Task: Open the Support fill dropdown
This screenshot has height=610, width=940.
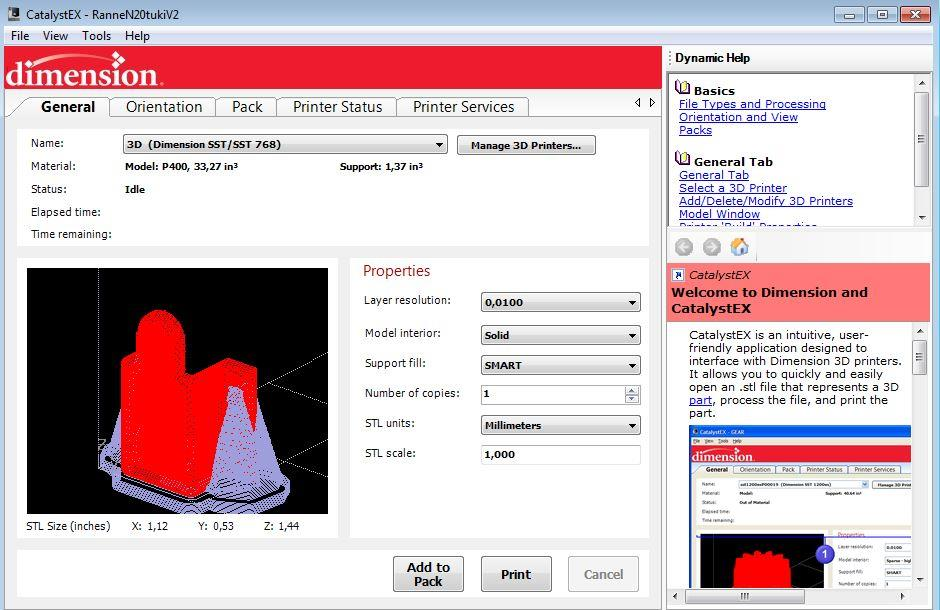Action: pos(561,366)
